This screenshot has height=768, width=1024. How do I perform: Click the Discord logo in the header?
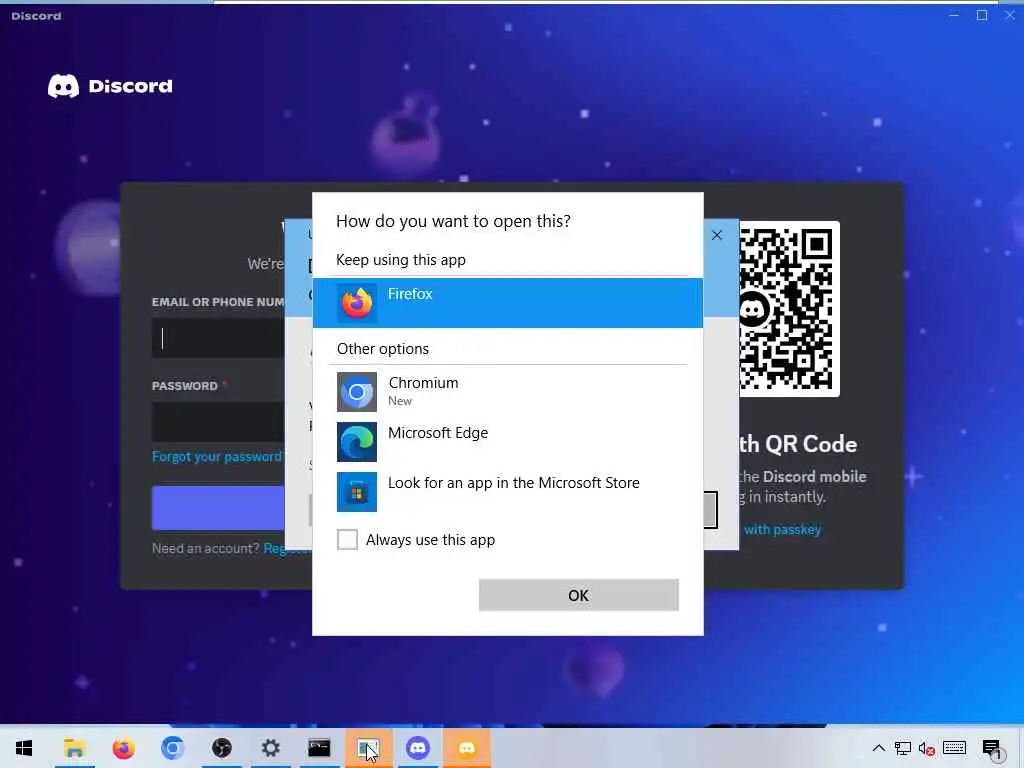coord(110,86)
